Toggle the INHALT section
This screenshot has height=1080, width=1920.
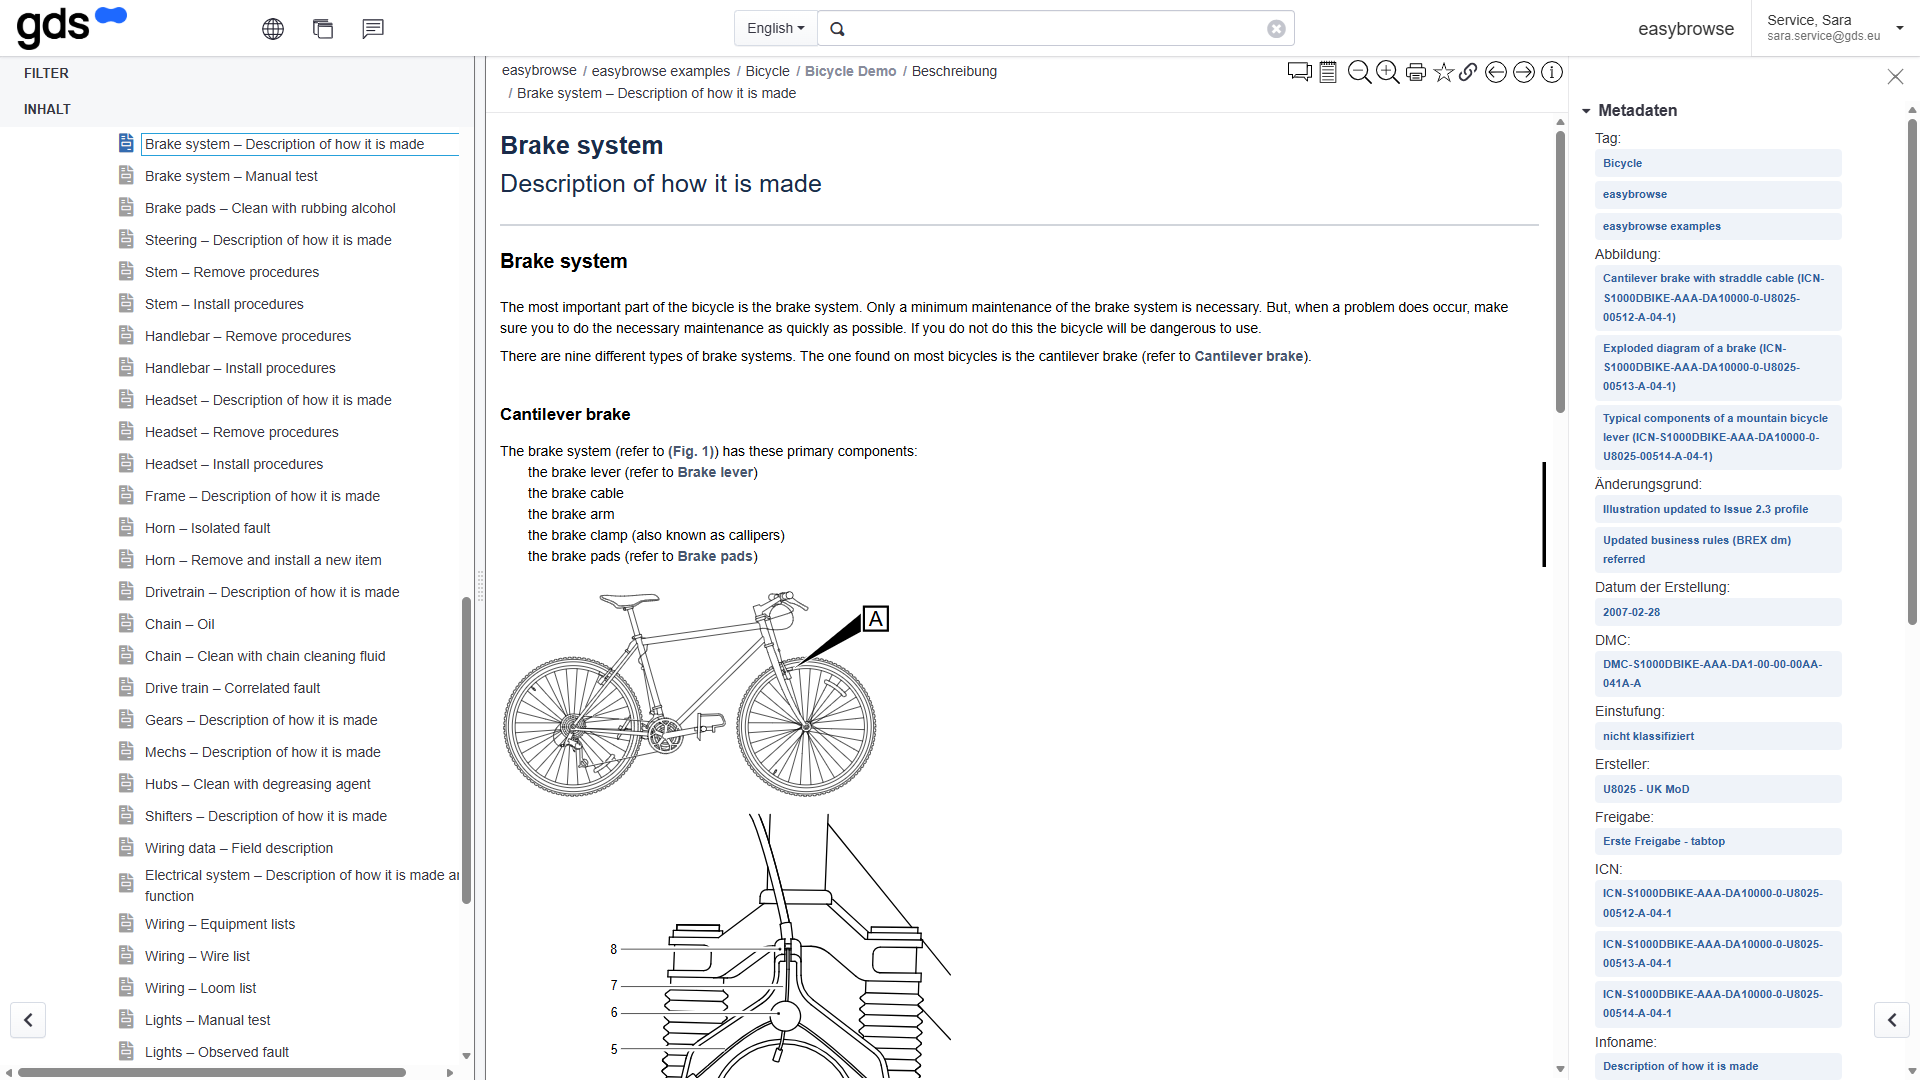47,109
